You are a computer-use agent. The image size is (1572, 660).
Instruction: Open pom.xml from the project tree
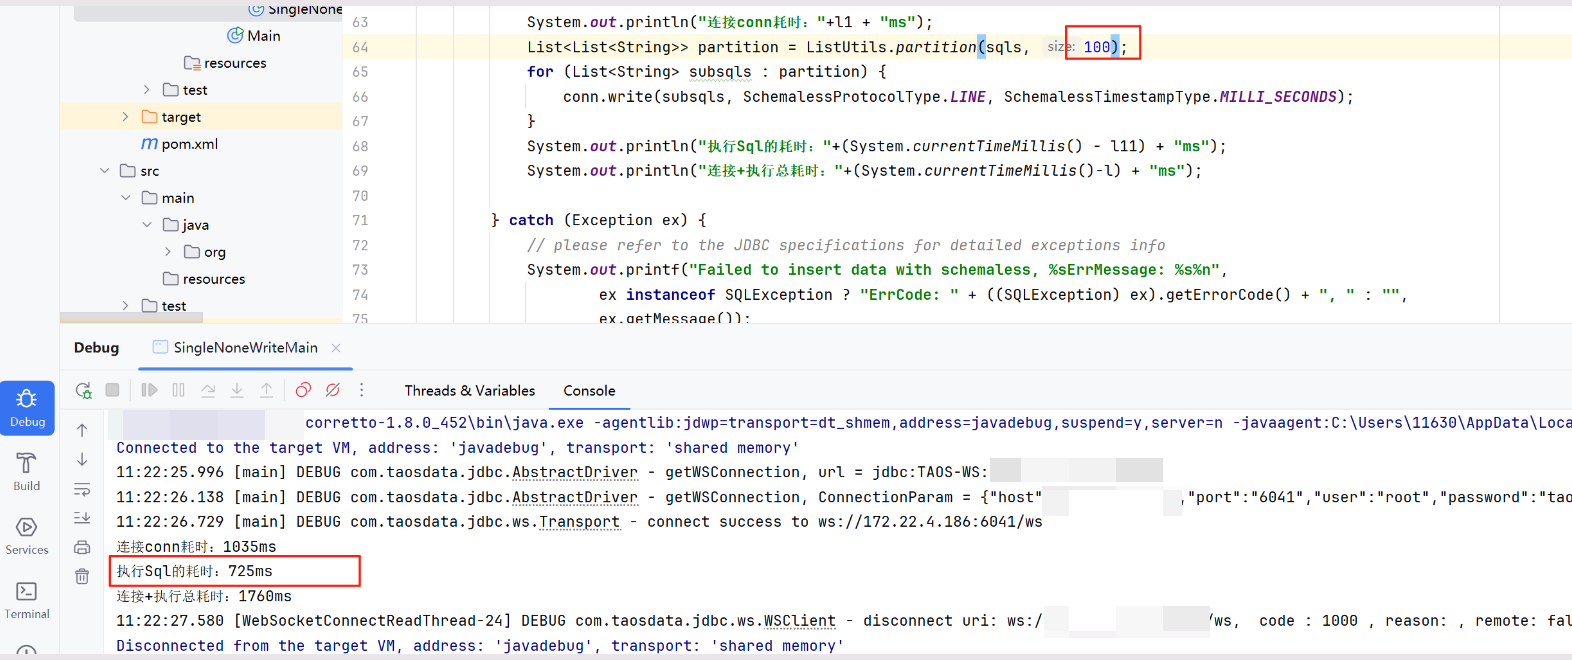pyautogui.click(x=189, y=144)
